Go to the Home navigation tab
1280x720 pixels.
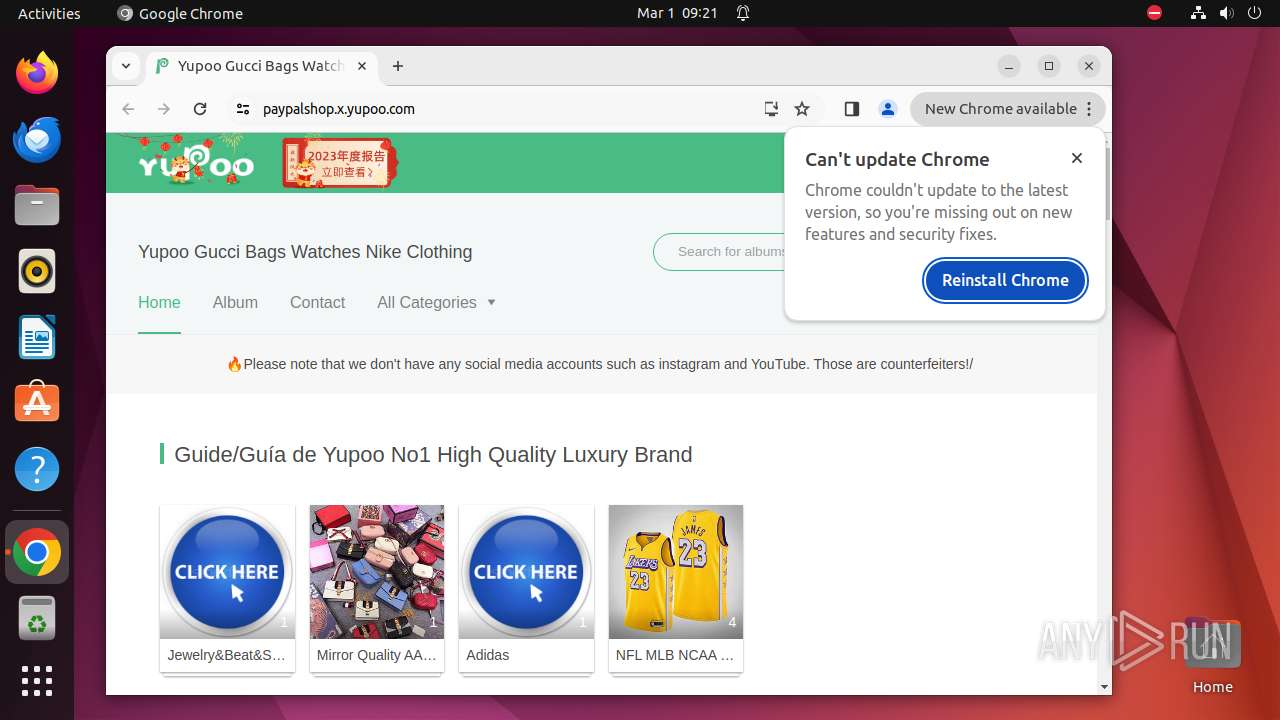click(x=159, y=302)
